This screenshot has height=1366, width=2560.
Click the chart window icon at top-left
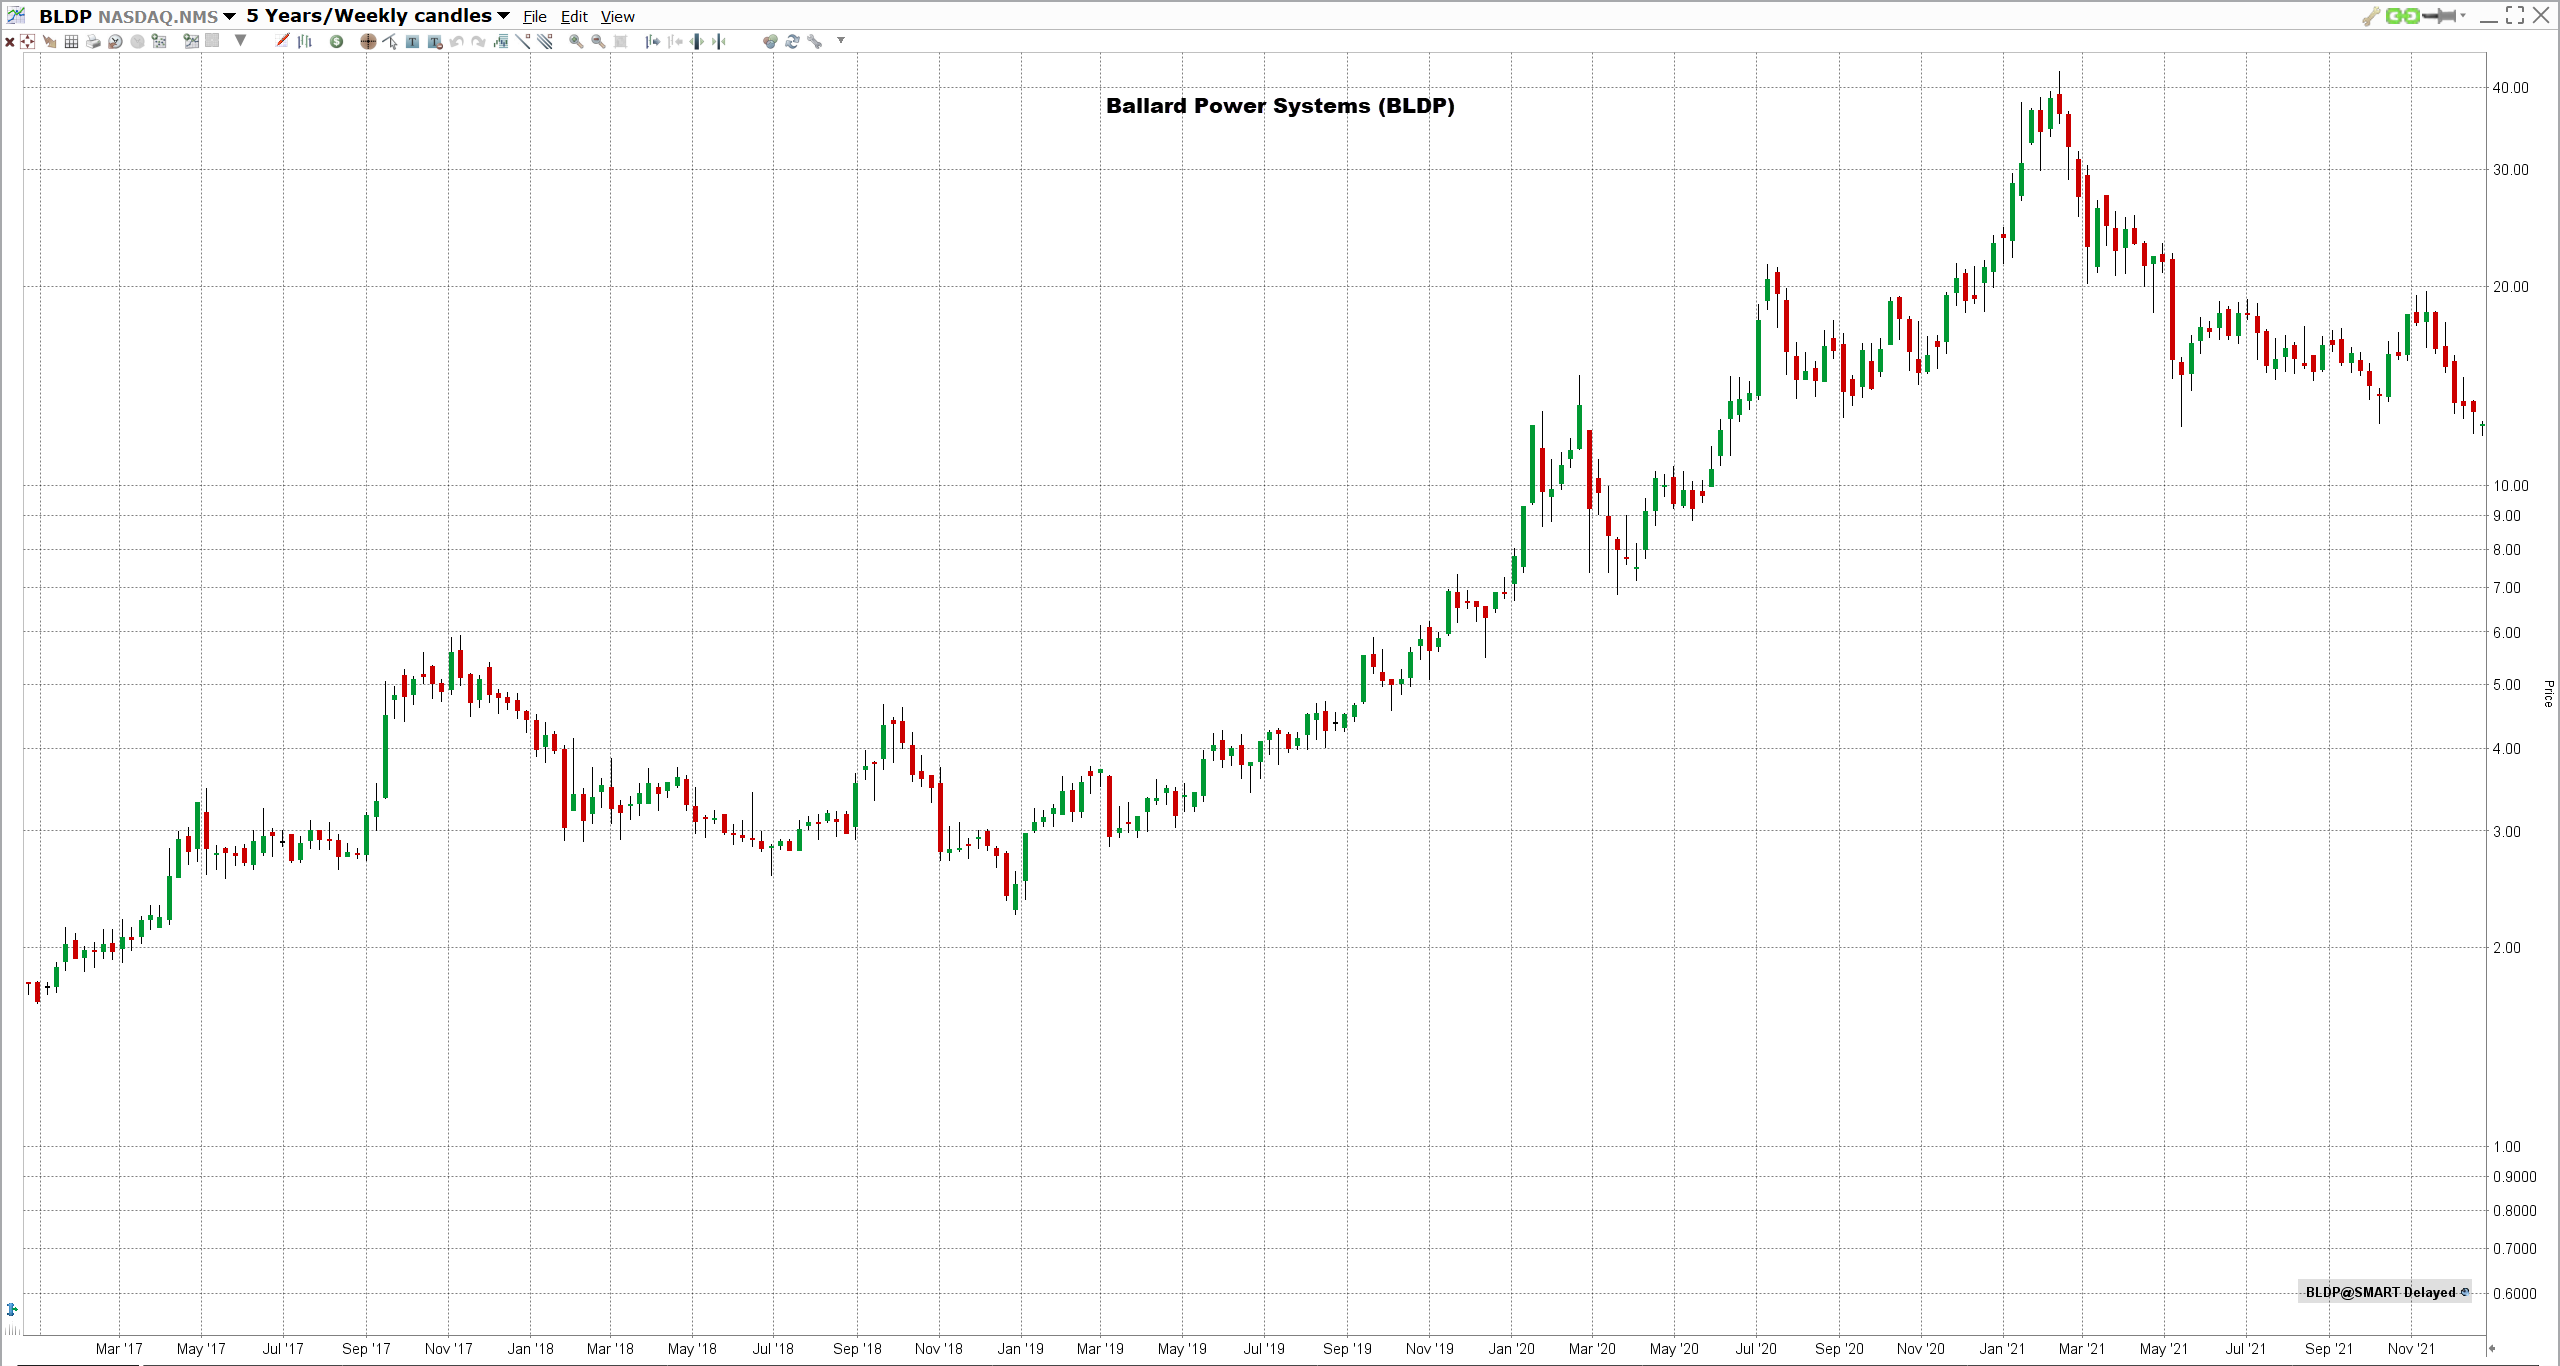coord(16,15)
